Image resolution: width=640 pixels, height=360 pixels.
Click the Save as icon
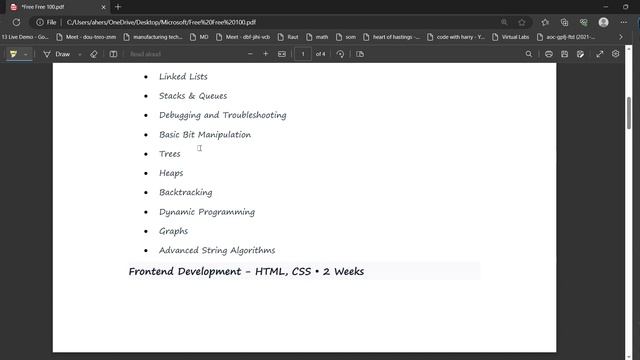click(x=580, y=54)
